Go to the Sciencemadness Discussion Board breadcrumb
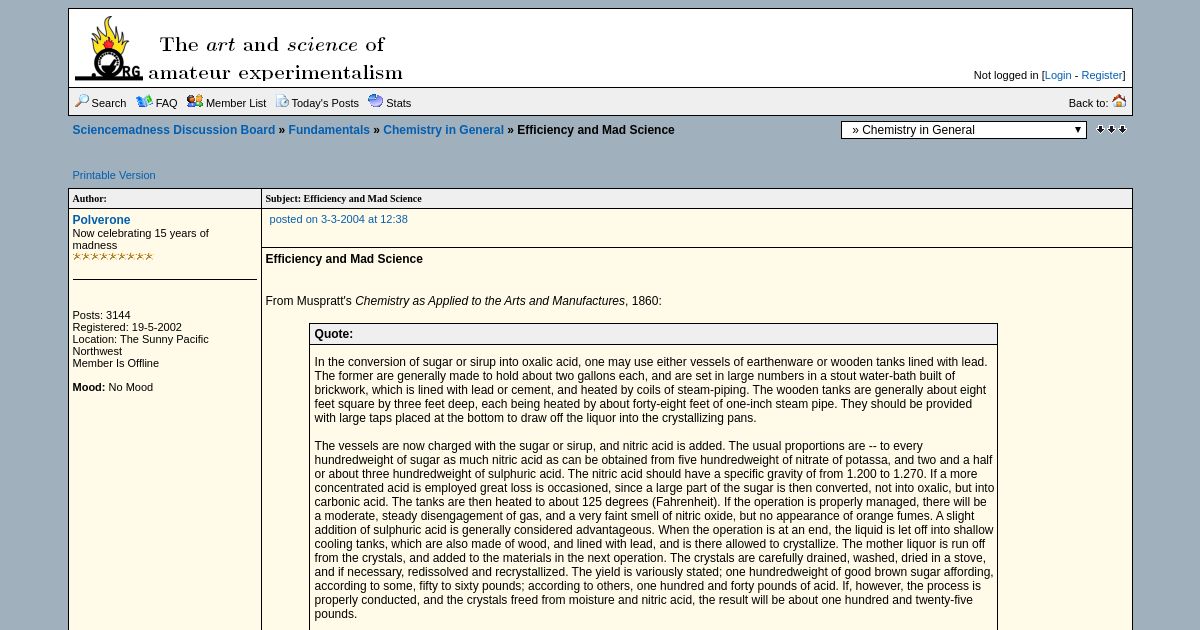The width and height of the screenshot is (1200, 630). tap(173, 130)
